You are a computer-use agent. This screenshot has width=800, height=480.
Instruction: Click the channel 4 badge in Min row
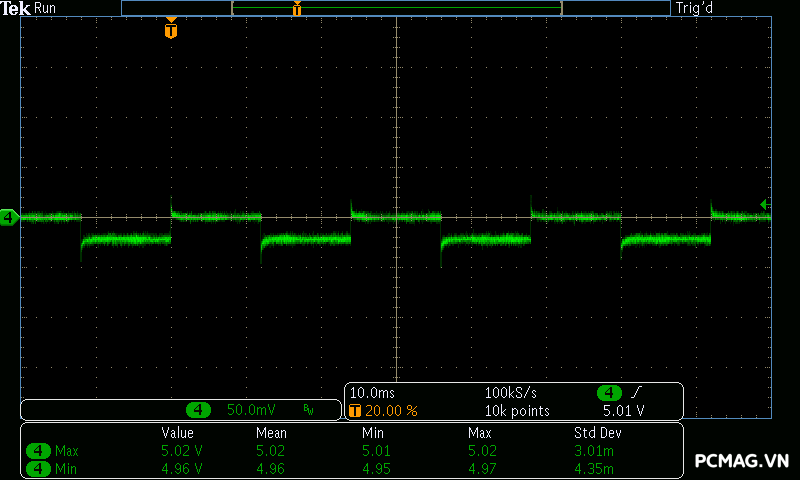(39, 468)
